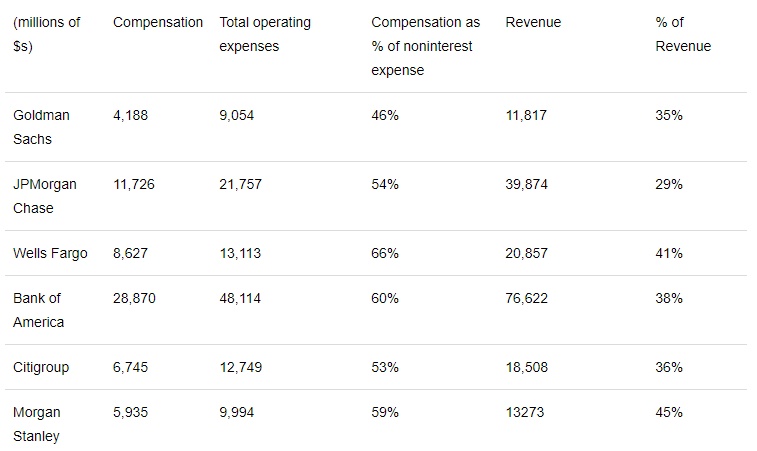Click Morgan Stanley revenue value 13273
The height and width of the screenshot is (451, 757).
(x=525, y=412)
